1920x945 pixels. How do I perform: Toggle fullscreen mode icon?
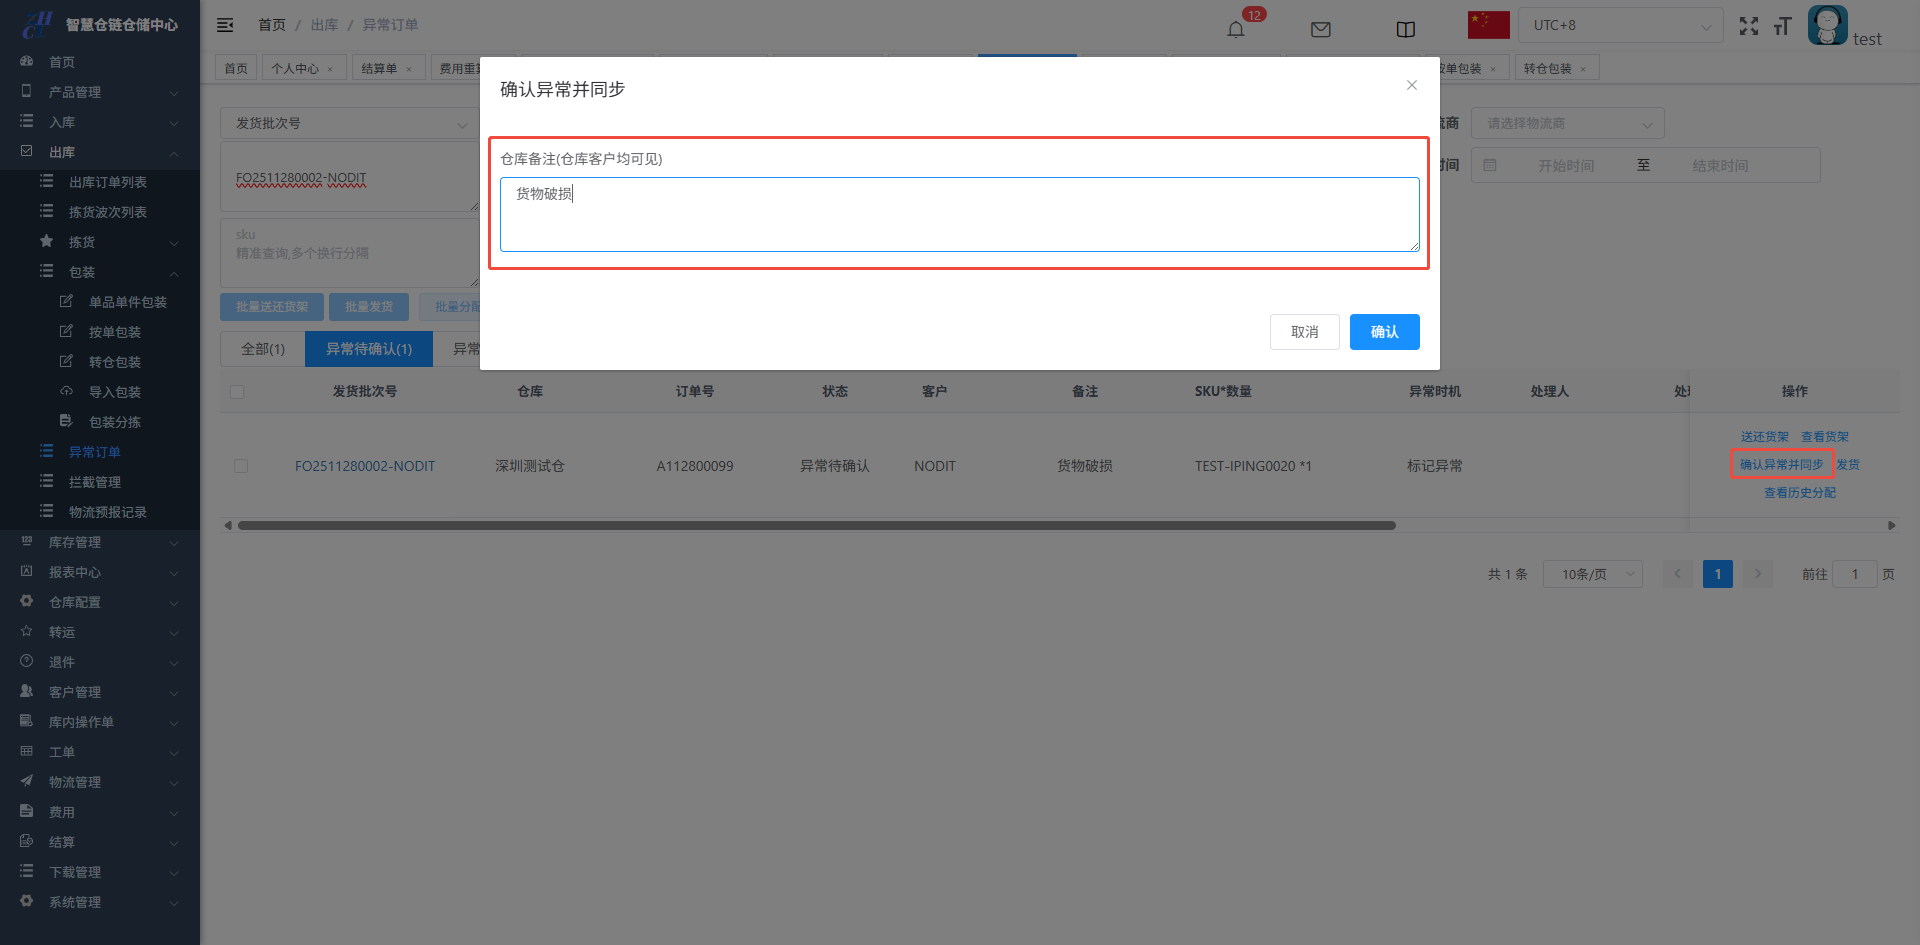tap(1748, 26)
